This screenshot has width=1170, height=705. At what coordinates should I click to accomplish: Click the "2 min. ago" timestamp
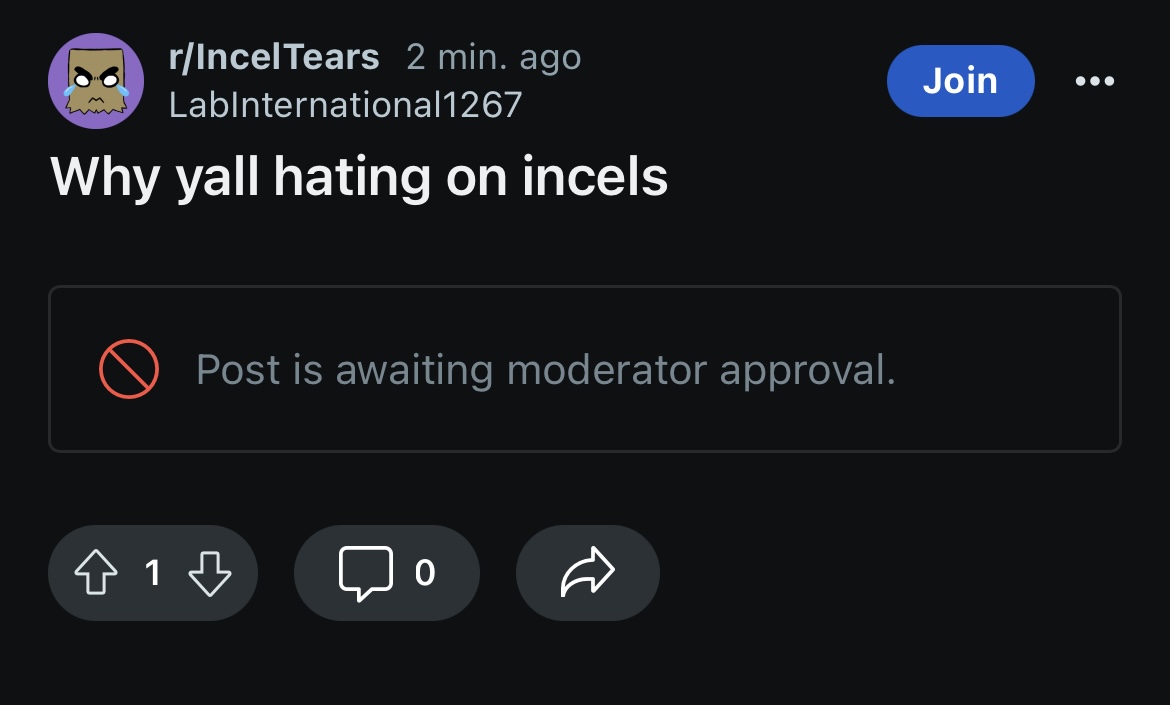pyautogui.click(x=493, y=57)
